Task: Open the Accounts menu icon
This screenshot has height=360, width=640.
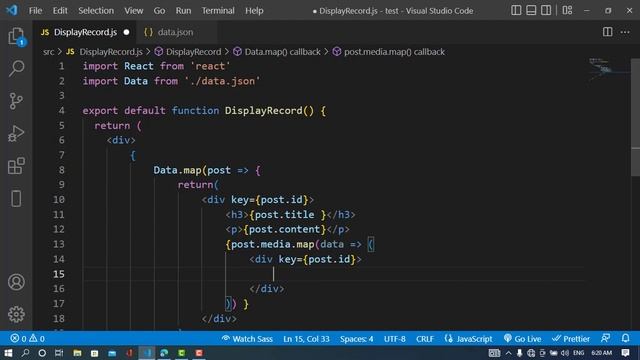Action: [x=16, y=282]
